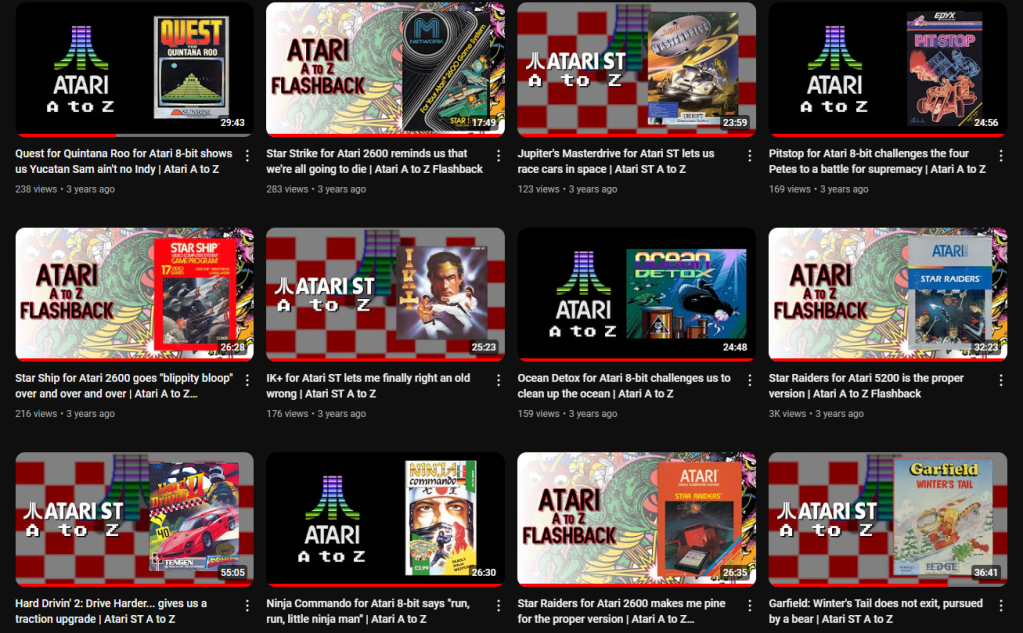
Task: Open action menu for Star Ship video
Action: pos(247,381)
